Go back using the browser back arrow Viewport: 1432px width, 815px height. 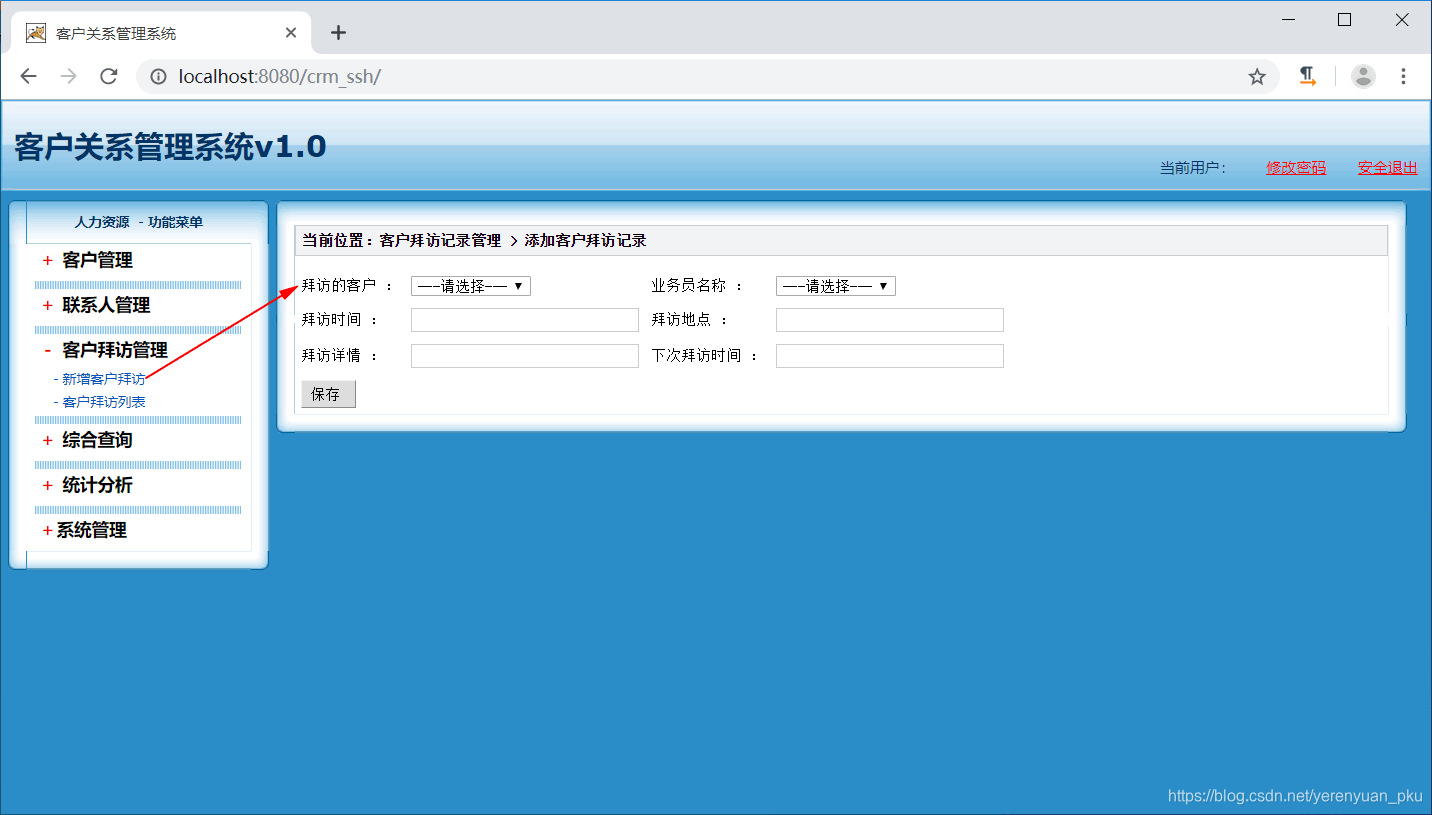coord(28,77)
